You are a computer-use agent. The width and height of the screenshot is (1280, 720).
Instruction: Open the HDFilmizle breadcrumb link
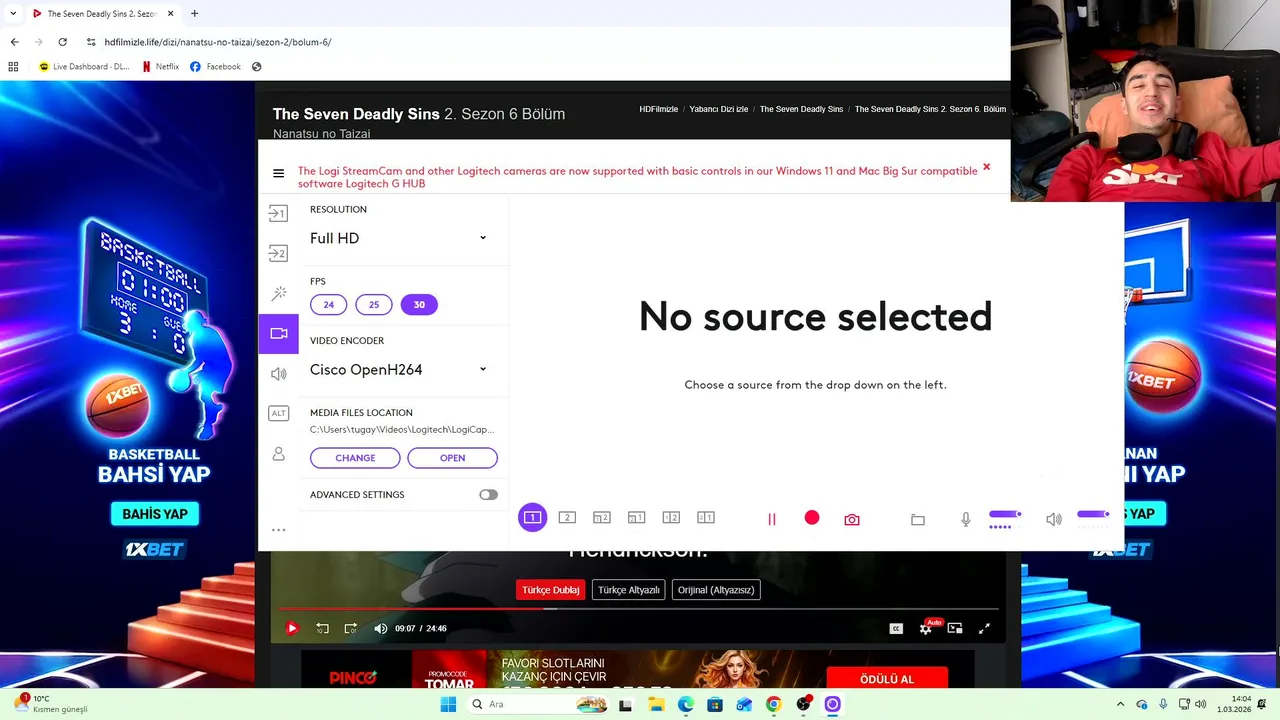pyautogui.click(x=659, y=109)
